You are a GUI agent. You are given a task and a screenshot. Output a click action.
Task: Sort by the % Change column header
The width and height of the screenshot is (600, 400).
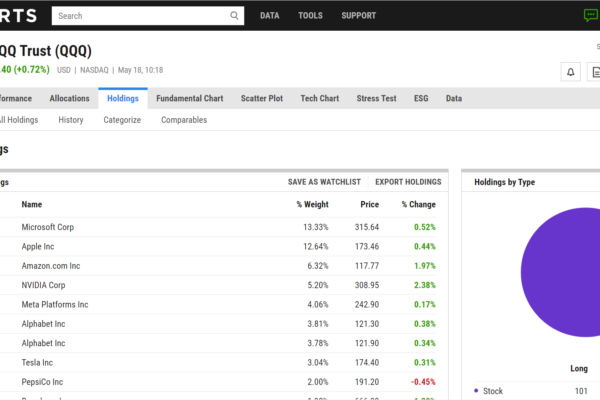(419, 204)
